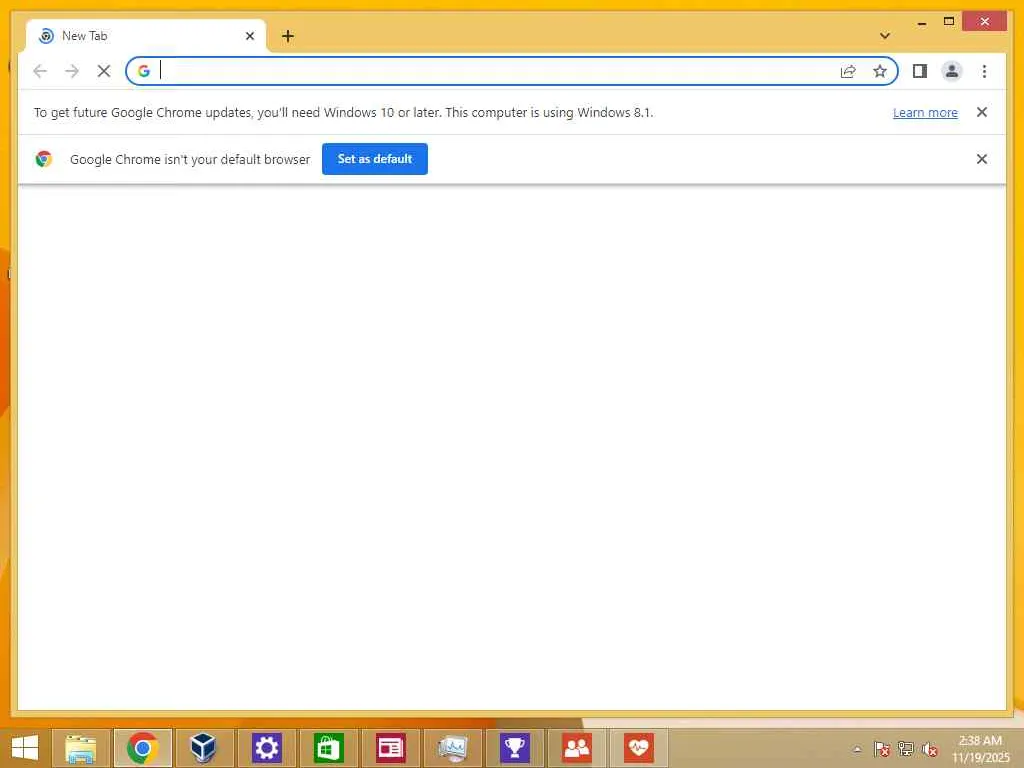Open the Health & Fitness heart app

click(x=639, y=748)
